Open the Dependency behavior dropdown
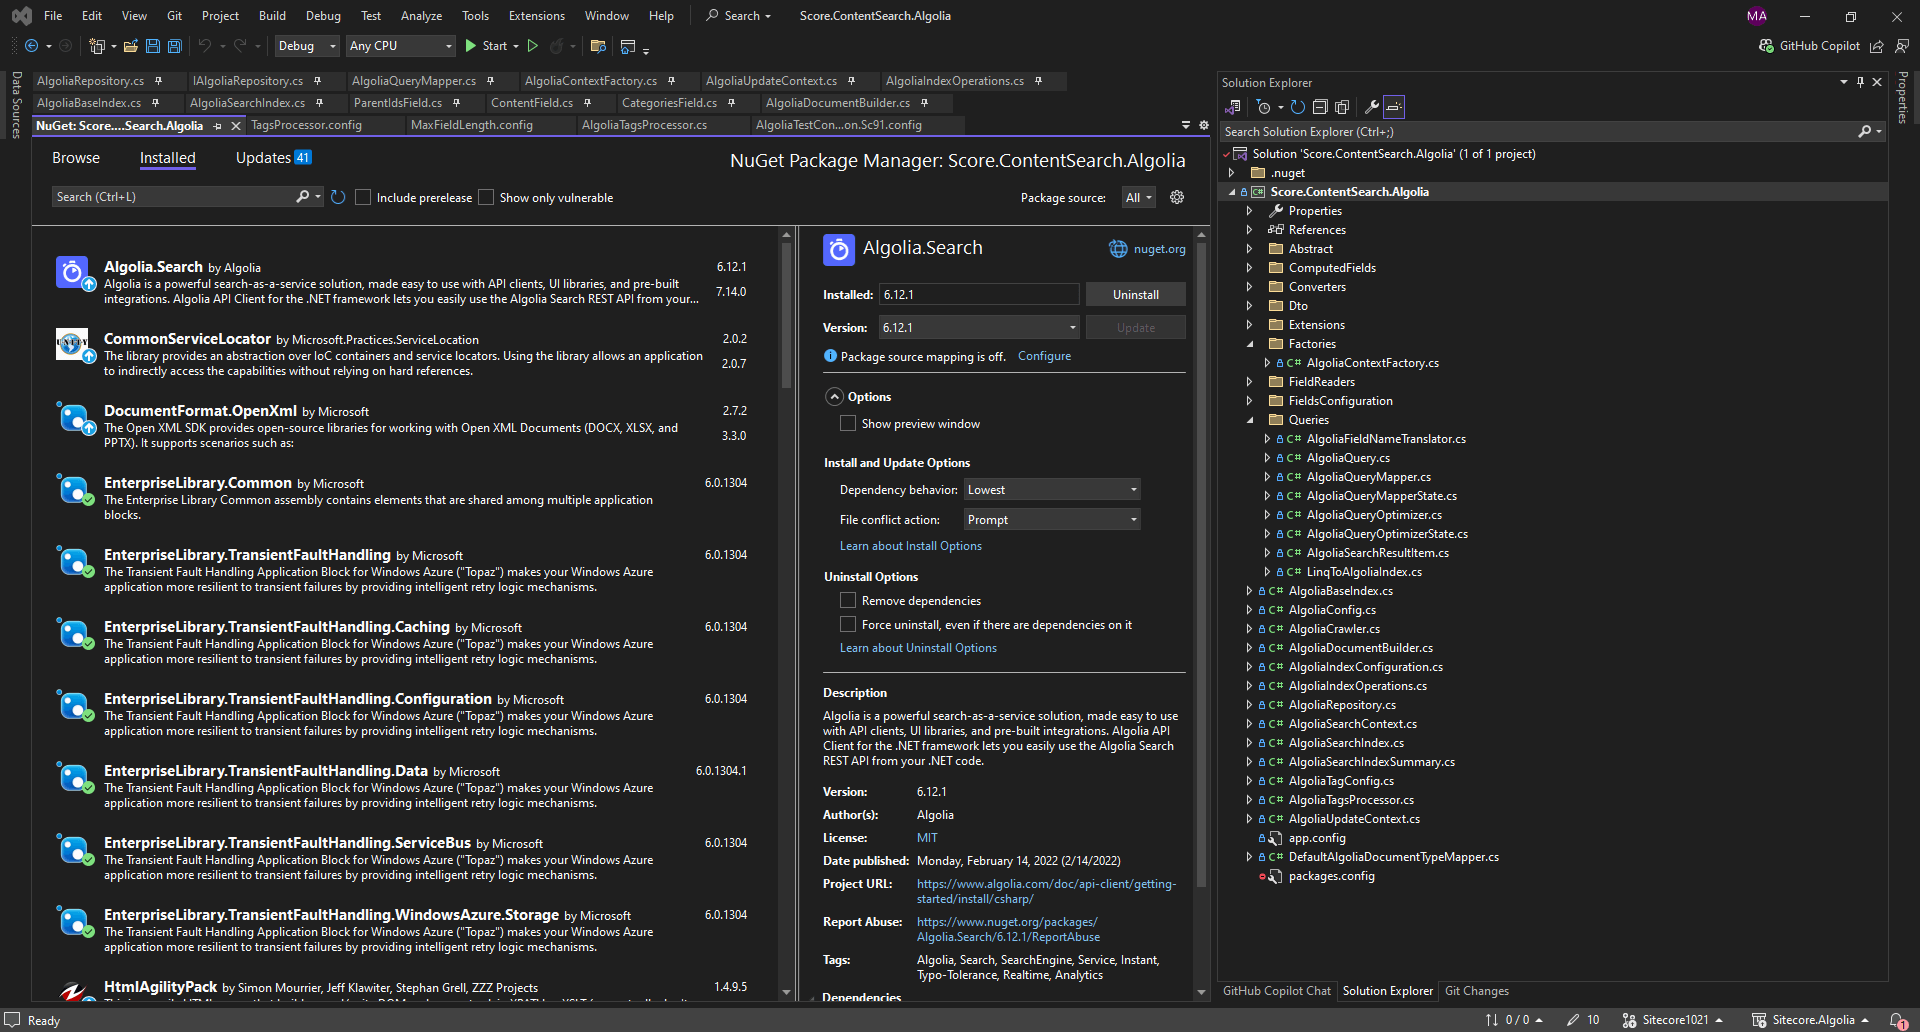The image size is (1920, 1032). pyautogui.click(x=1051, y=489)
